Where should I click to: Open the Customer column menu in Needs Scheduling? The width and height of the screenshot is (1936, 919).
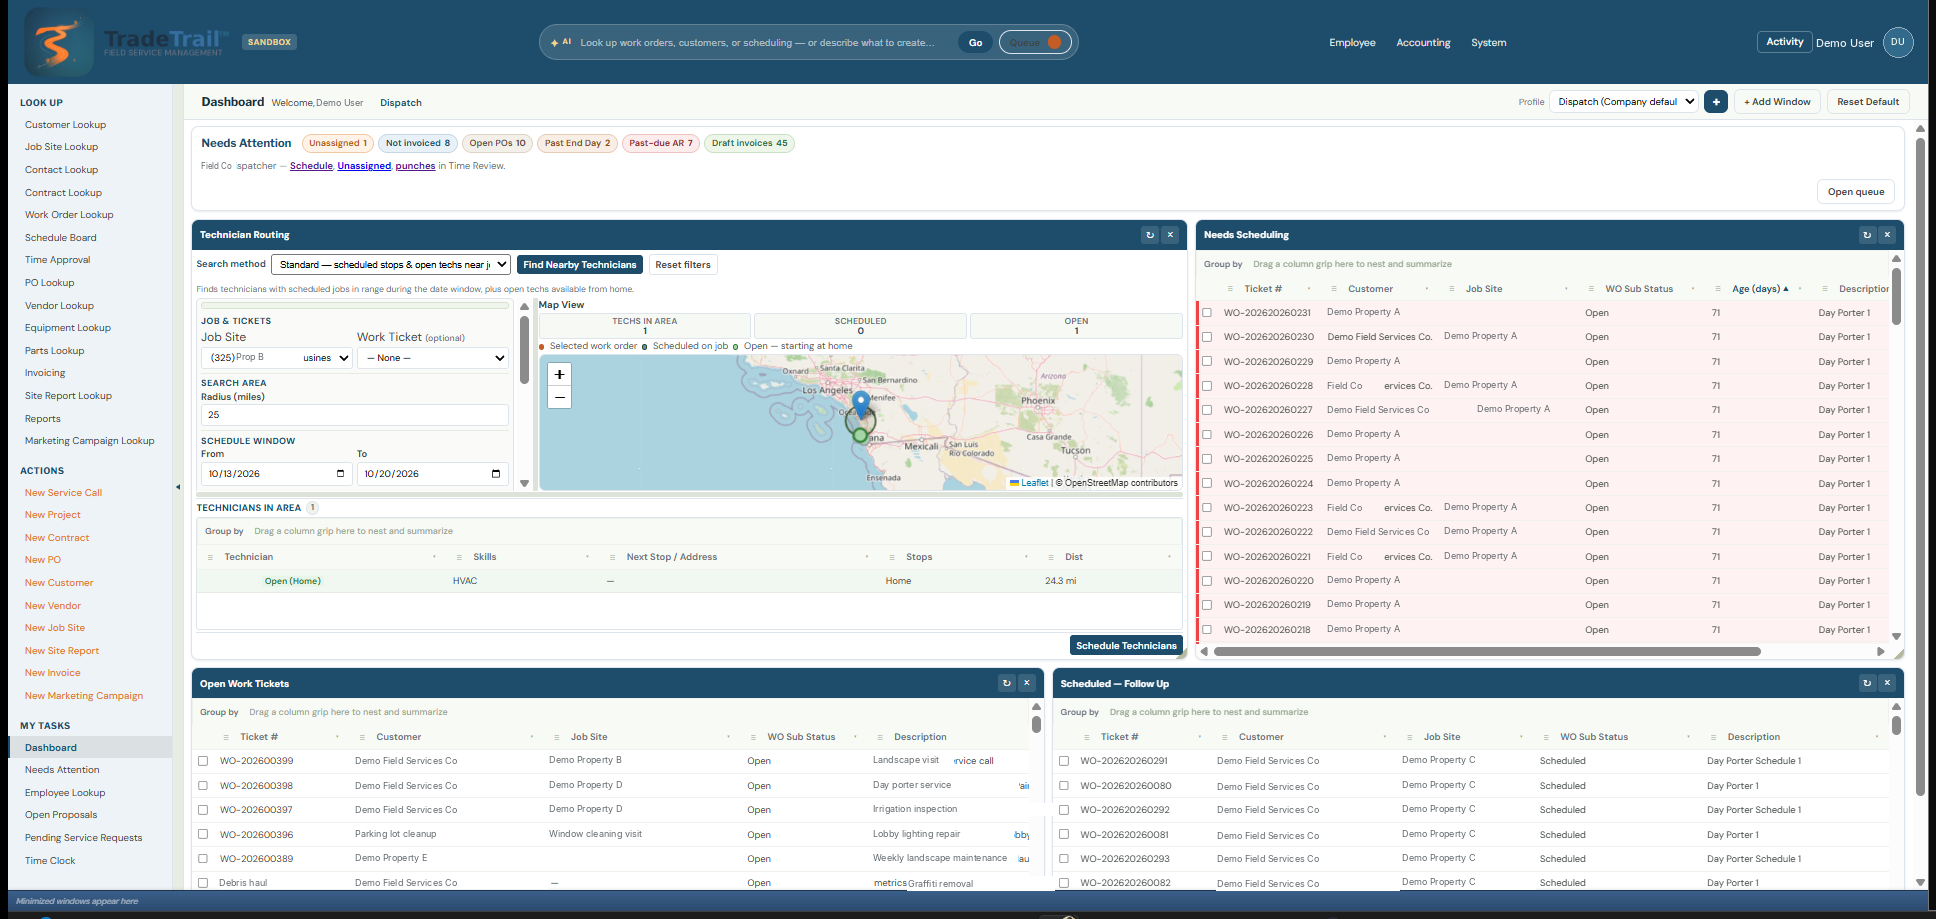click(x=1426, y=289)
